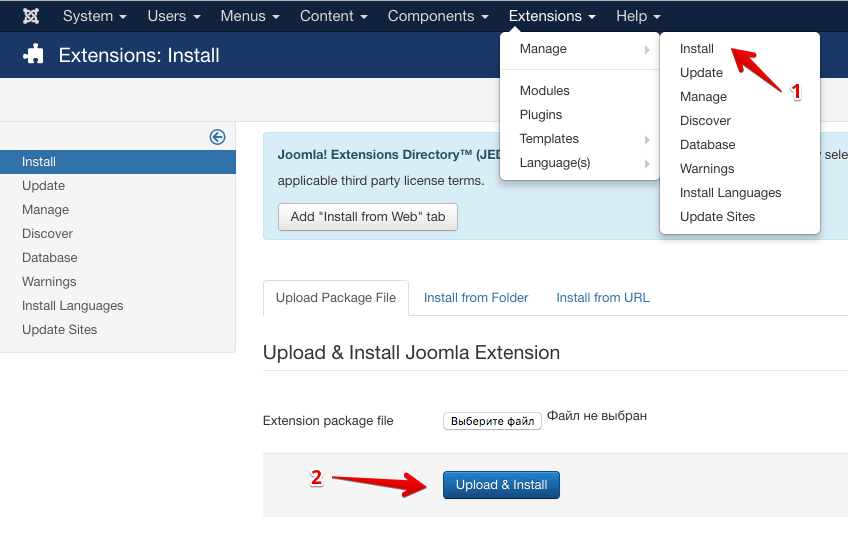Click the Joomla logo icon
Screen dimensions: 848x552
click(x=31, y=16)
